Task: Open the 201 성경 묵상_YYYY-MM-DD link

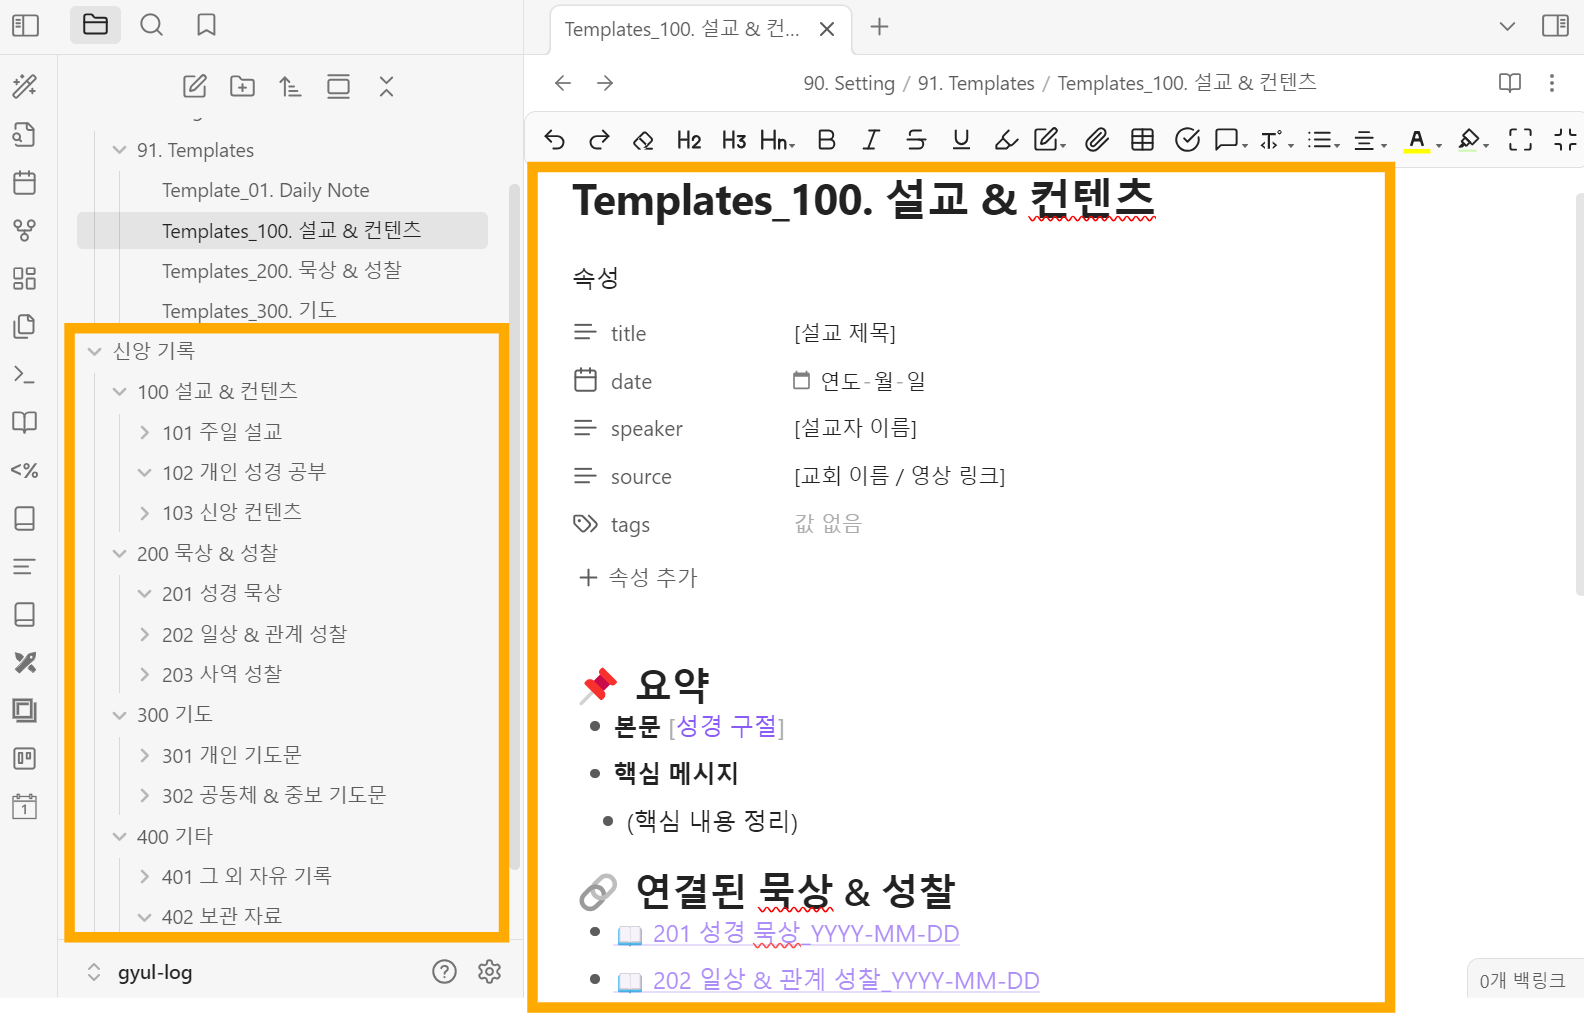Action: coord(806,933)
